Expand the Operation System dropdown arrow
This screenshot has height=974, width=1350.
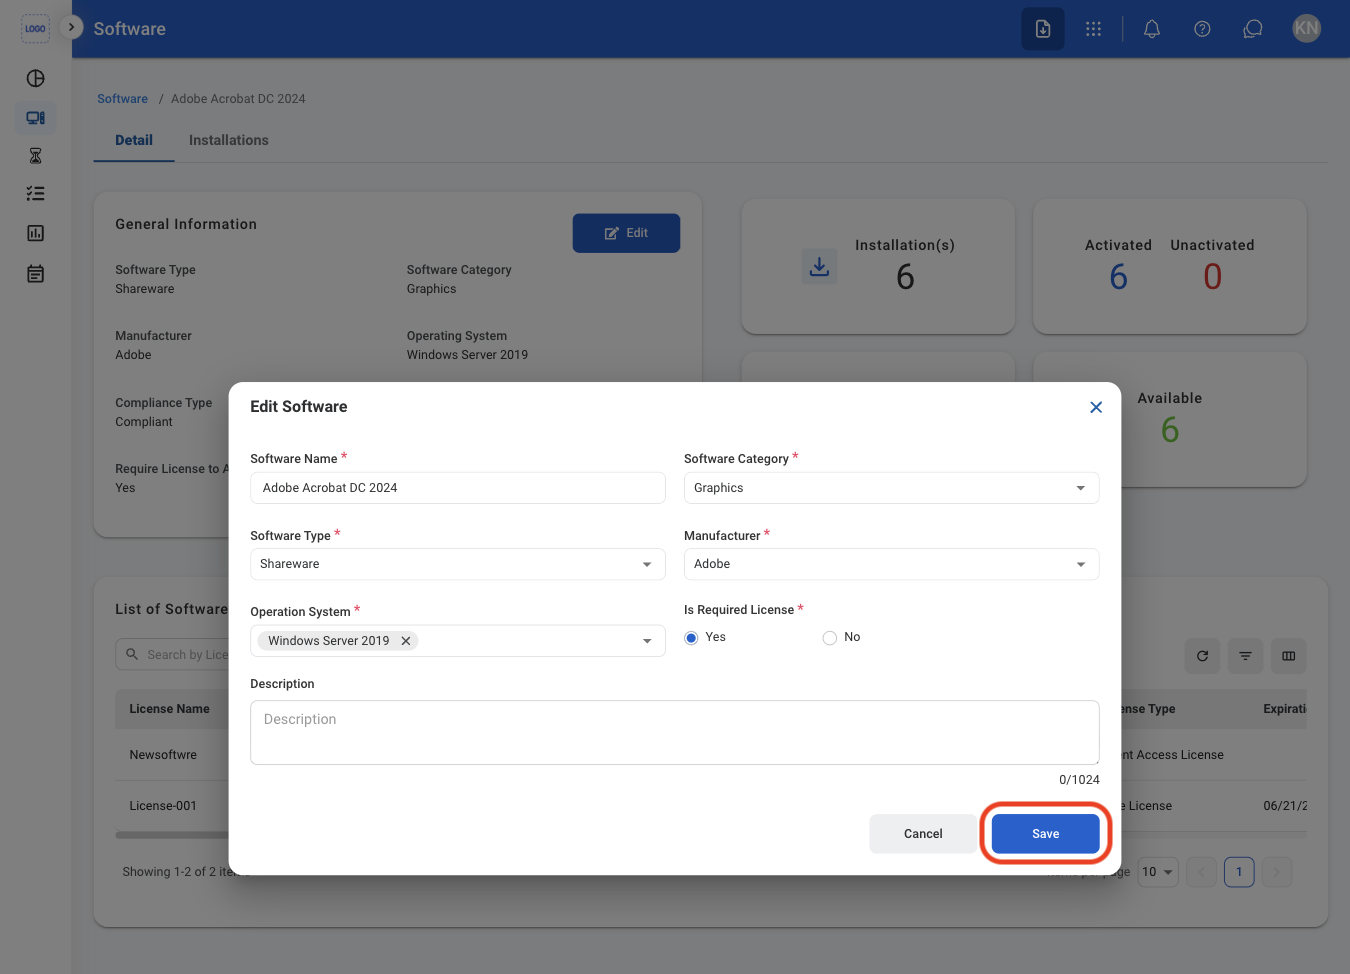[647, 641]
